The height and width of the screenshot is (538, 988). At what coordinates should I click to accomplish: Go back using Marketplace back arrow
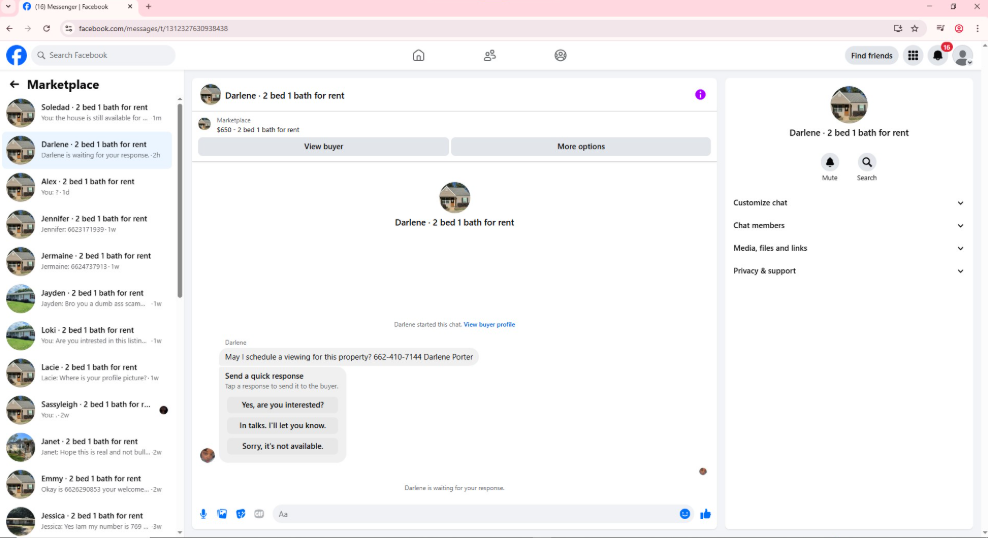[x=14, y=84]
